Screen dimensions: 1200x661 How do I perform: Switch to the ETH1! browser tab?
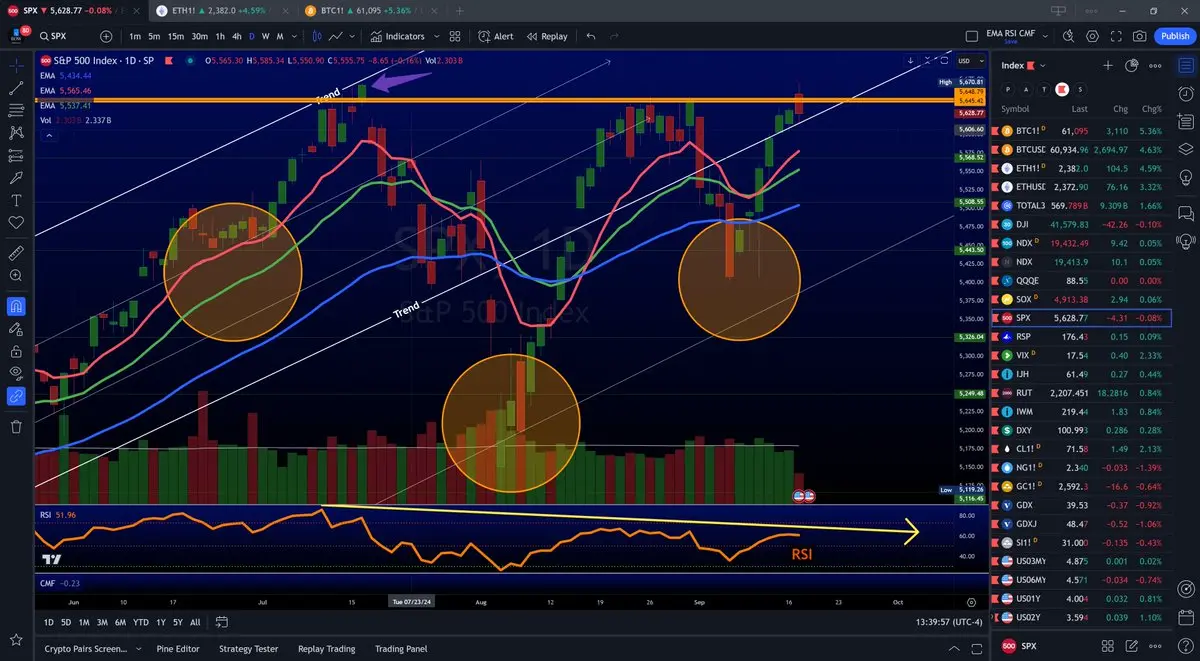pyautogui.click(x=223, y=10)
